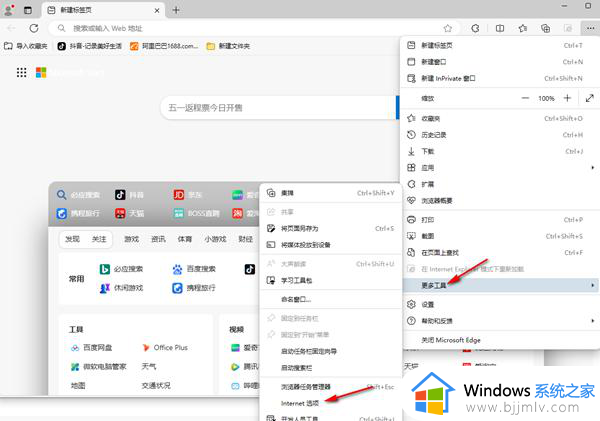
Task: Choose 新建 InPrivate 窗口
Action: coord(499,78)
